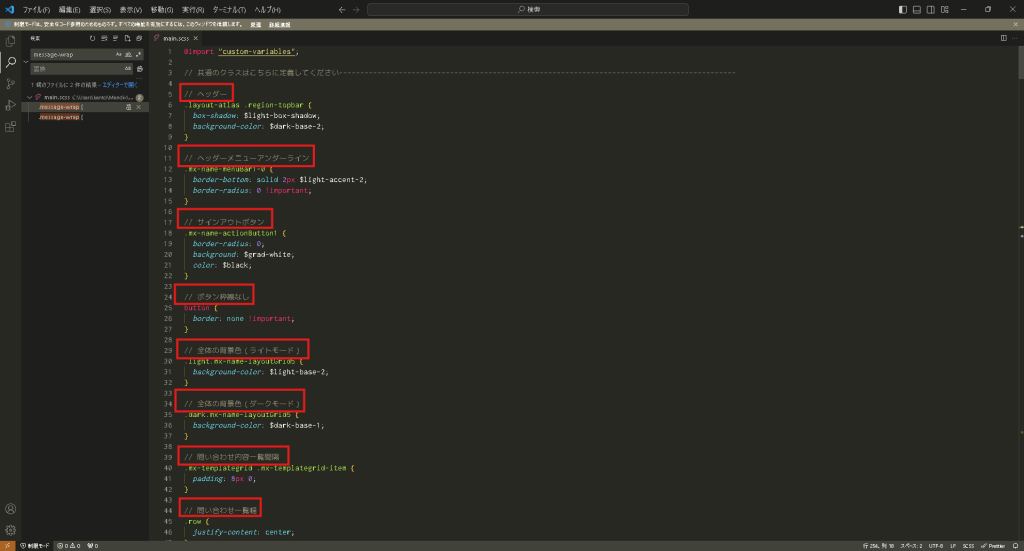Open the Source Control view

[11, 84]
